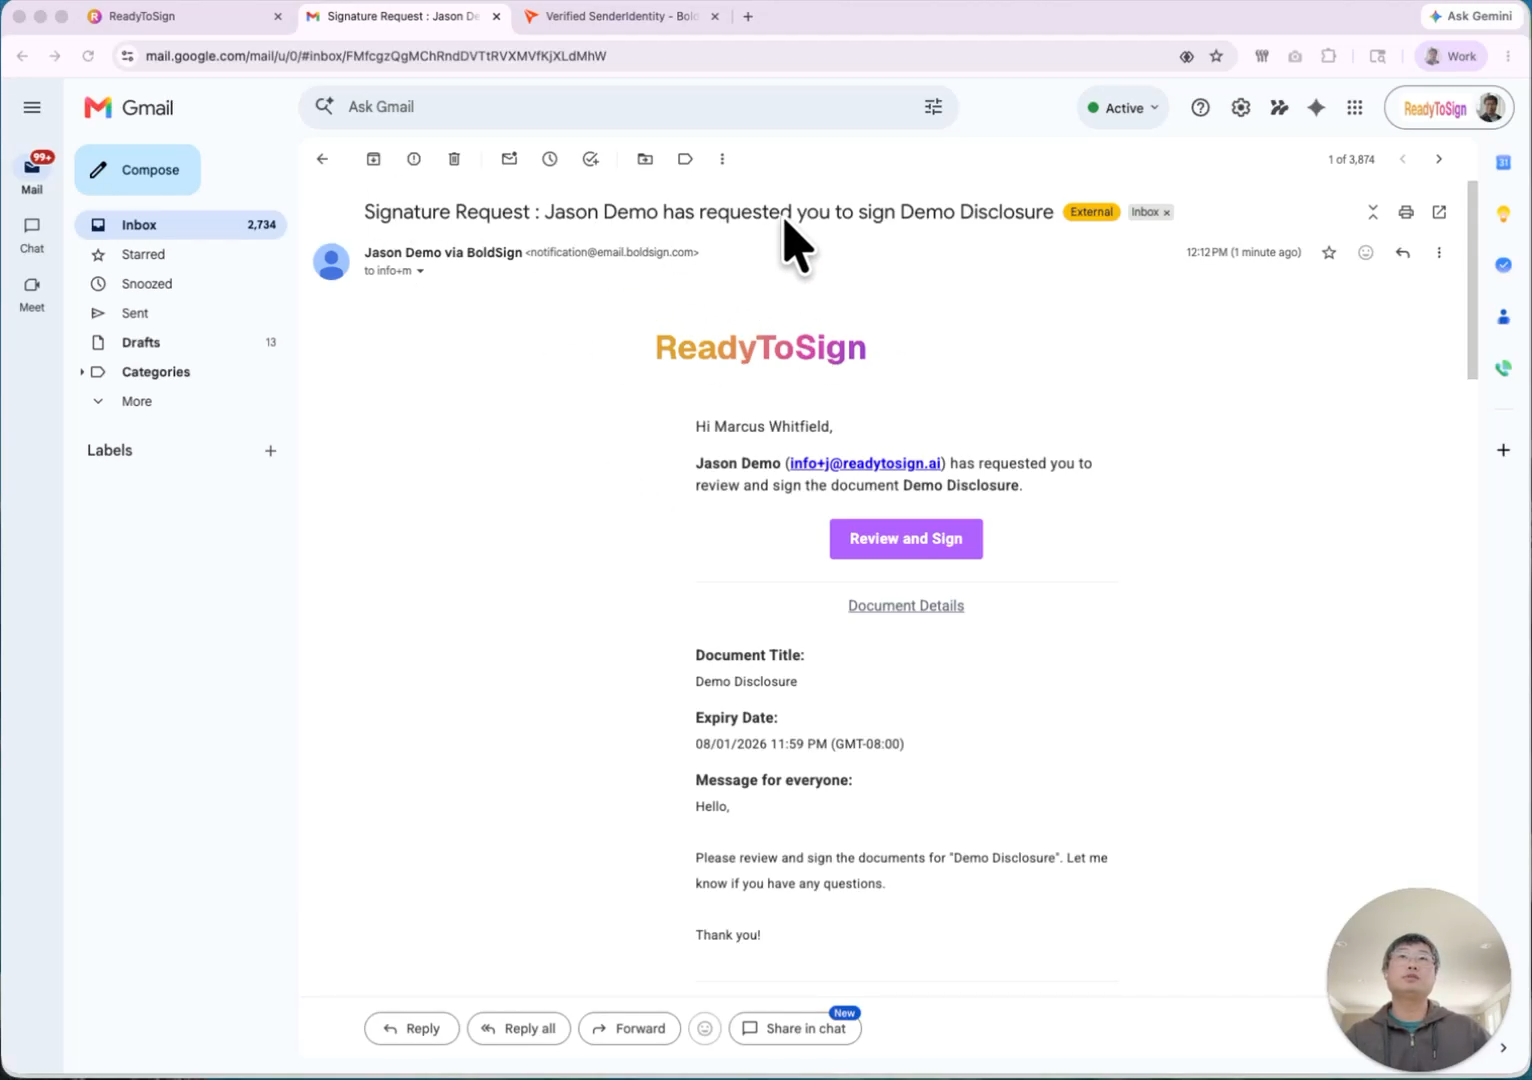Screen dimensions: 1532x1080
Task: Click the Ask Gmail search field
Action: click(x=628, y=107)
